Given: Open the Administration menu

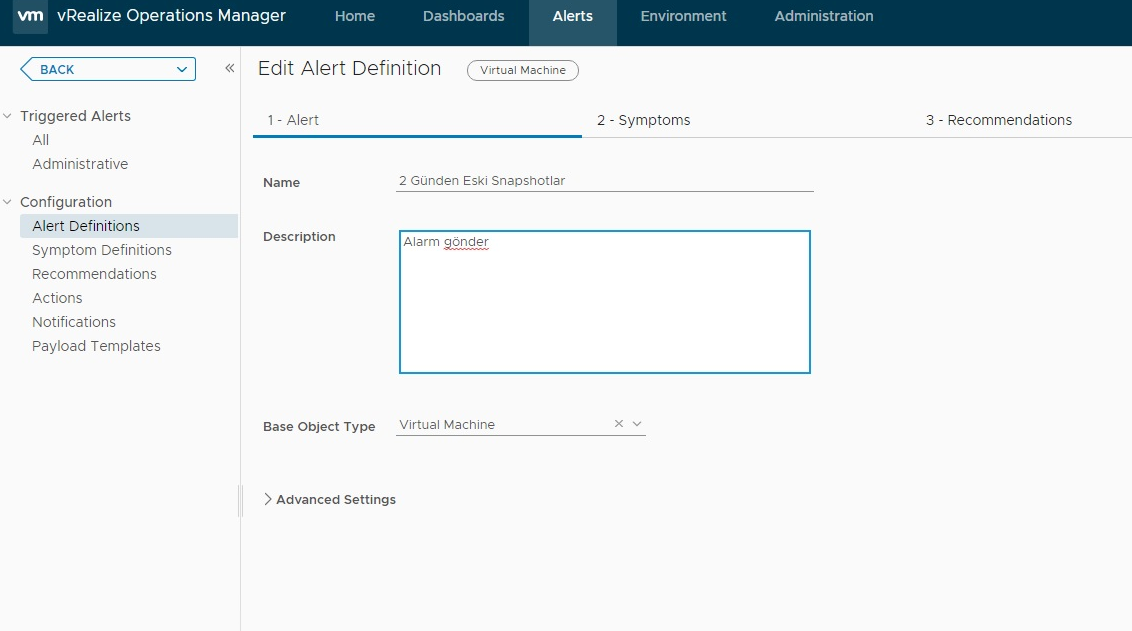Looking at the screenshot, I should [823, 16].
